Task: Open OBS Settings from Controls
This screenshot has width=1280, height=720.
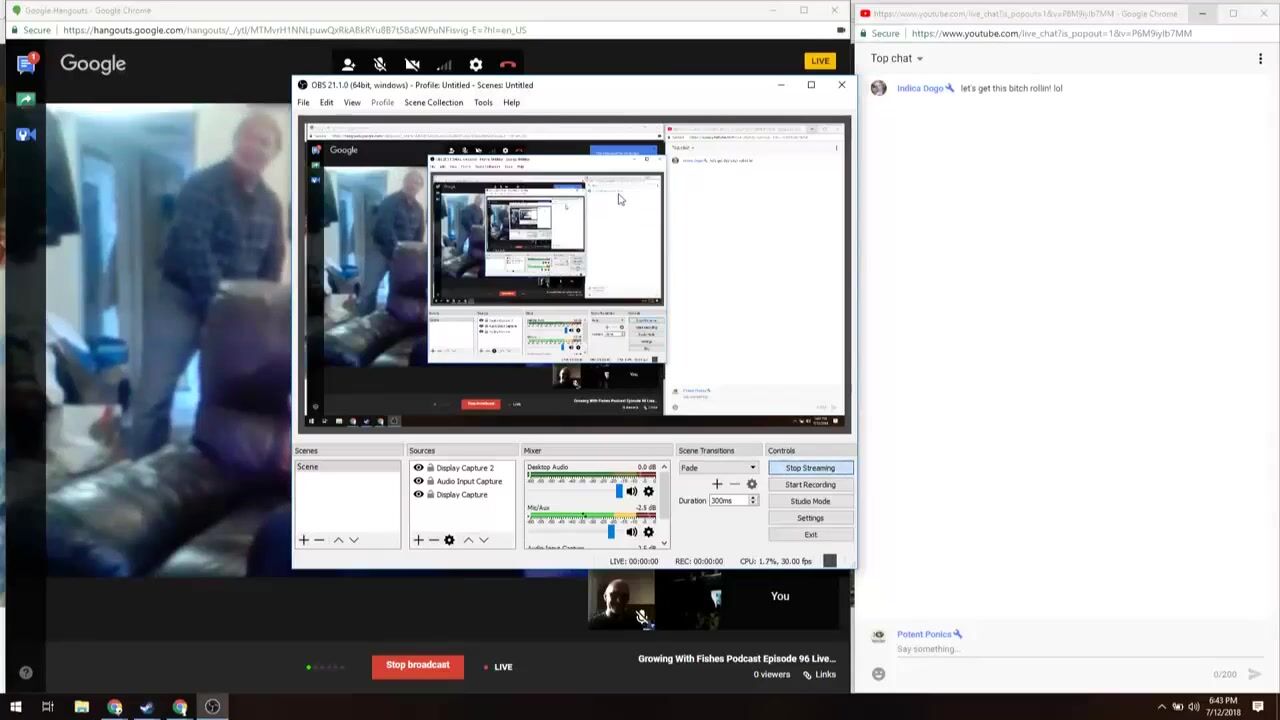Action: point(810,518)
